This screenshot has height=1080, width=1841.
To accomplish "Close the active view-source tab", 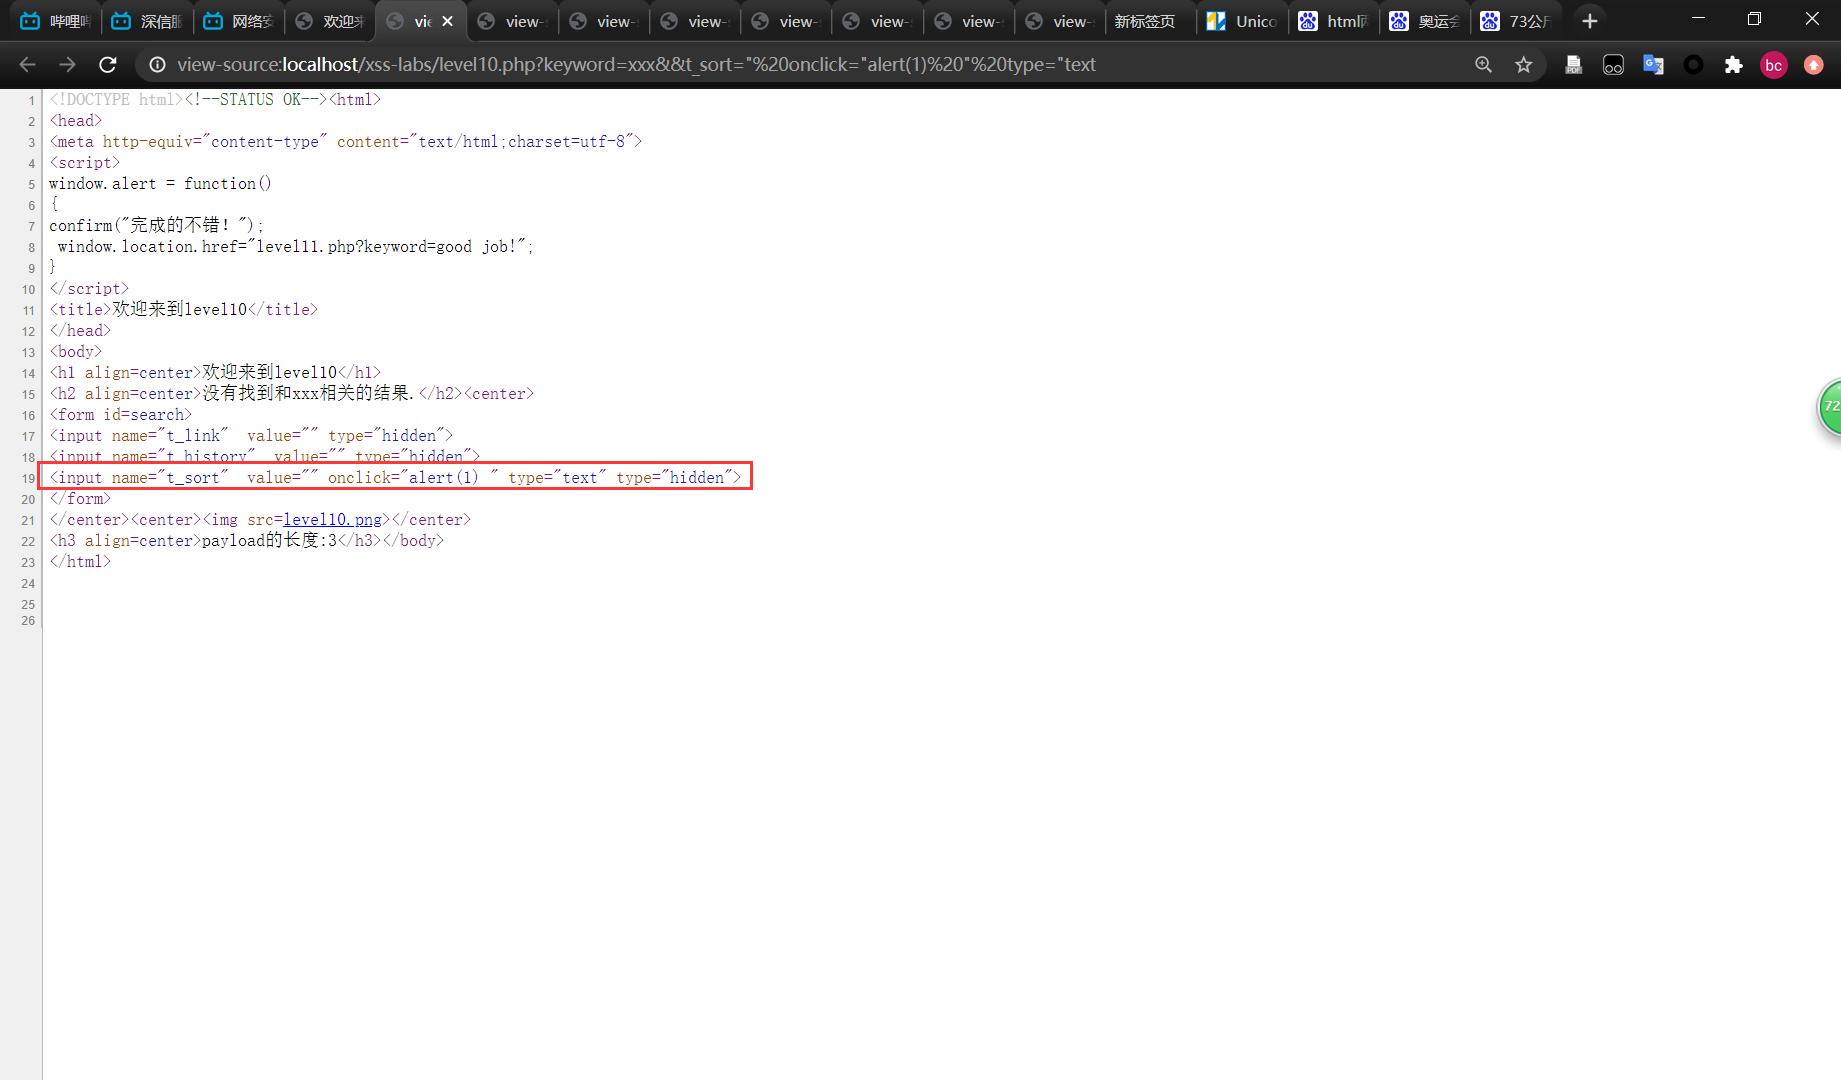I will coord(447,21).
